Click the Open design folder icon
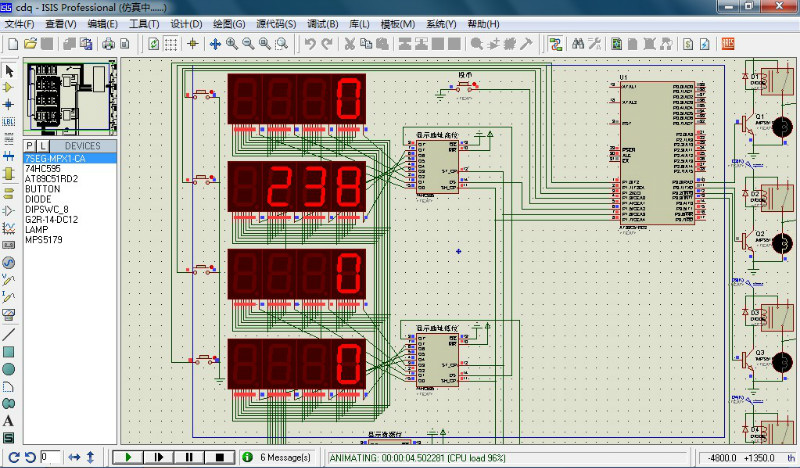This screenshot has width=800, height=468. tap(30, 44)
